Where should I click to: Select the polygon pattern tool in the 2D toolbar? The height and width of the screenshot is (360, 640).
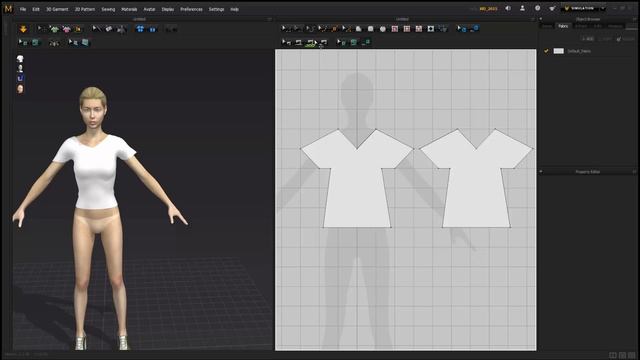358,29
